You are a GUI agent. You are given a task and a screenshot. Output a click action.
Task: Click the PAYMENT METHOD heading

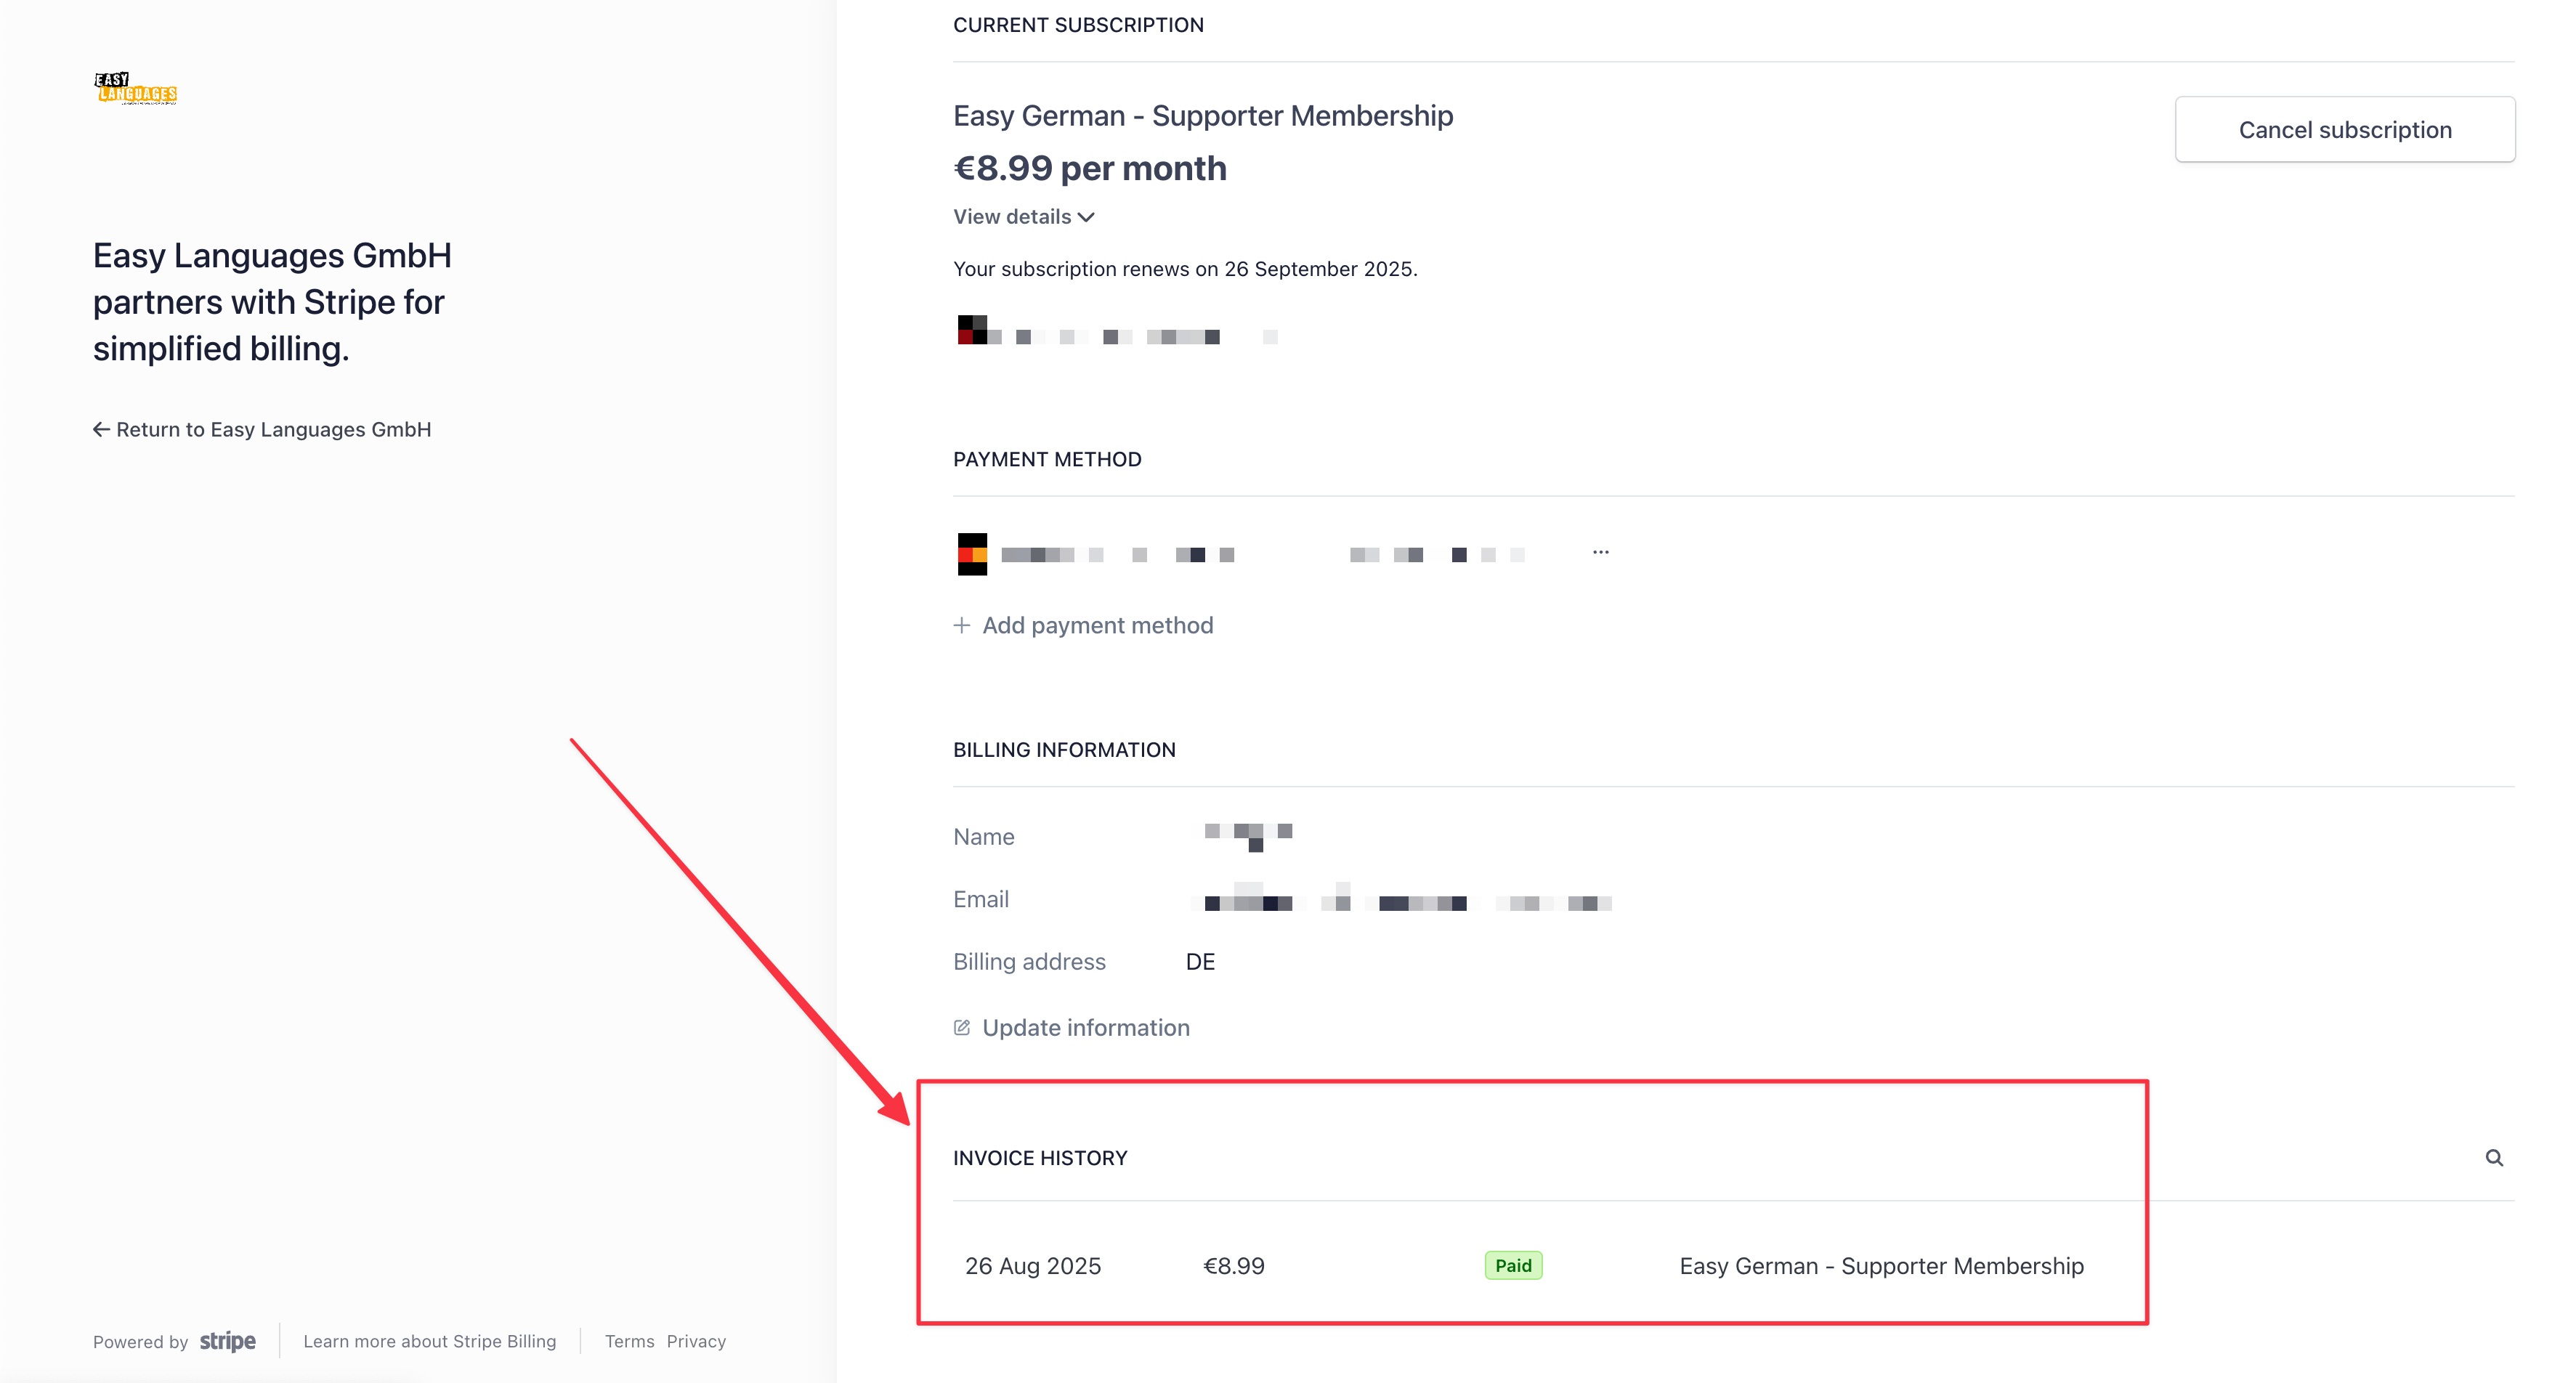pyautogui.click(x=1047, y=460)
